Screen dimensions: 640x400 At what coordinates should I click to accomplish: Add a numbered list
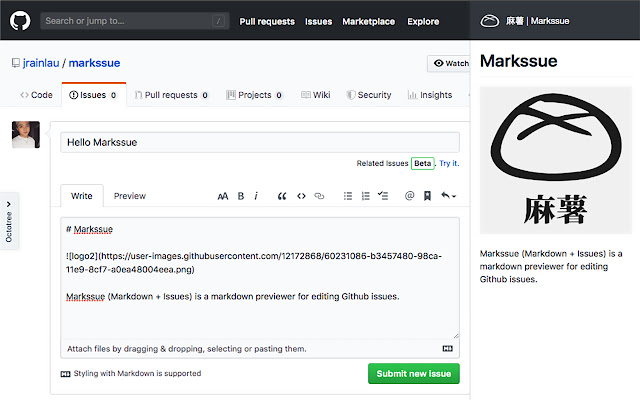[x=366, y=196]
